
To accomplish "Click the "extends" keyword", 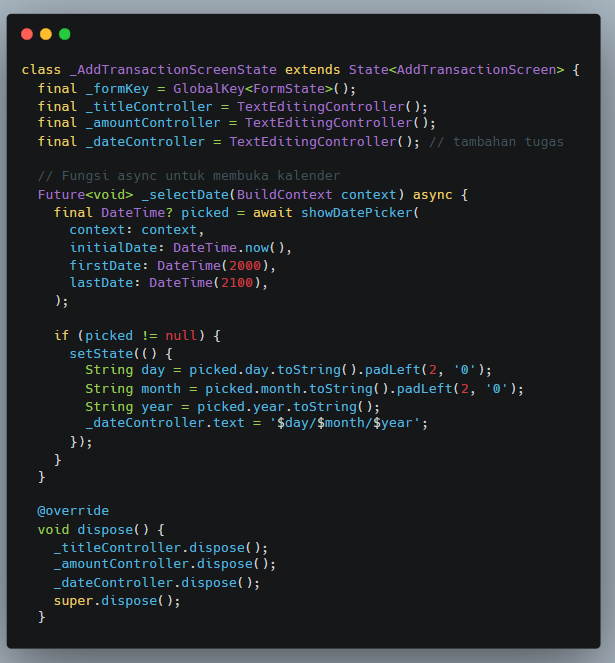I will coord(313,70).
